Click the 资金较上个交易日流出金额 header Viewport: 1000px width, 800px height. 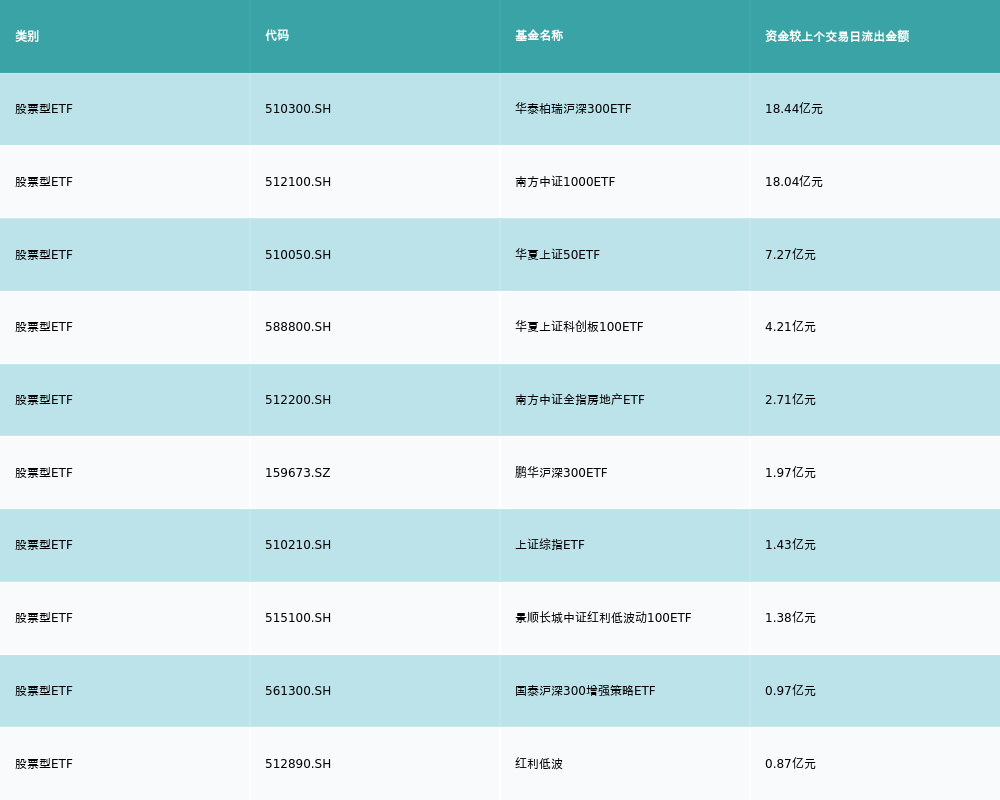pos(837,36)
